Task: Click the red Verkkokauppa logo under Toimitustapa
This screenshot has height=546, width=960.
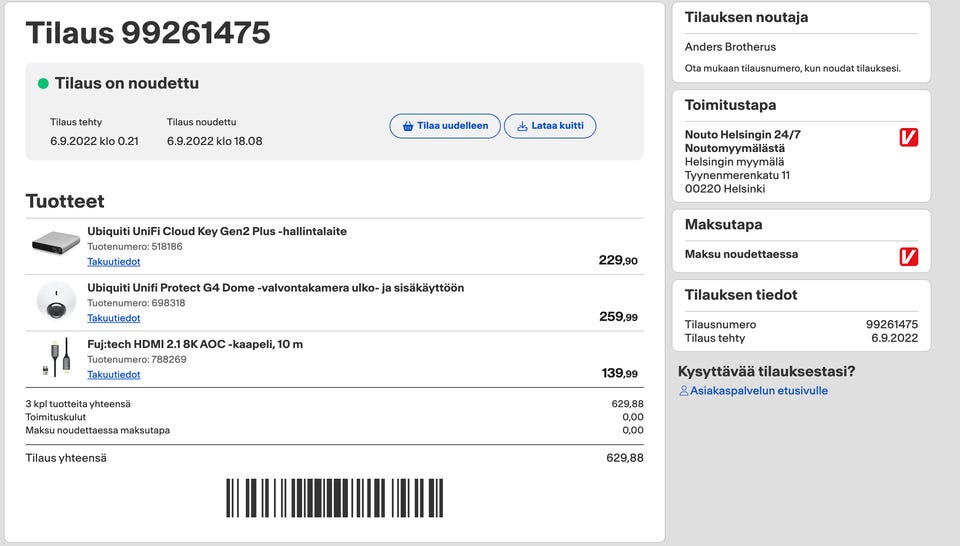Action: click(x=908, y=137)
